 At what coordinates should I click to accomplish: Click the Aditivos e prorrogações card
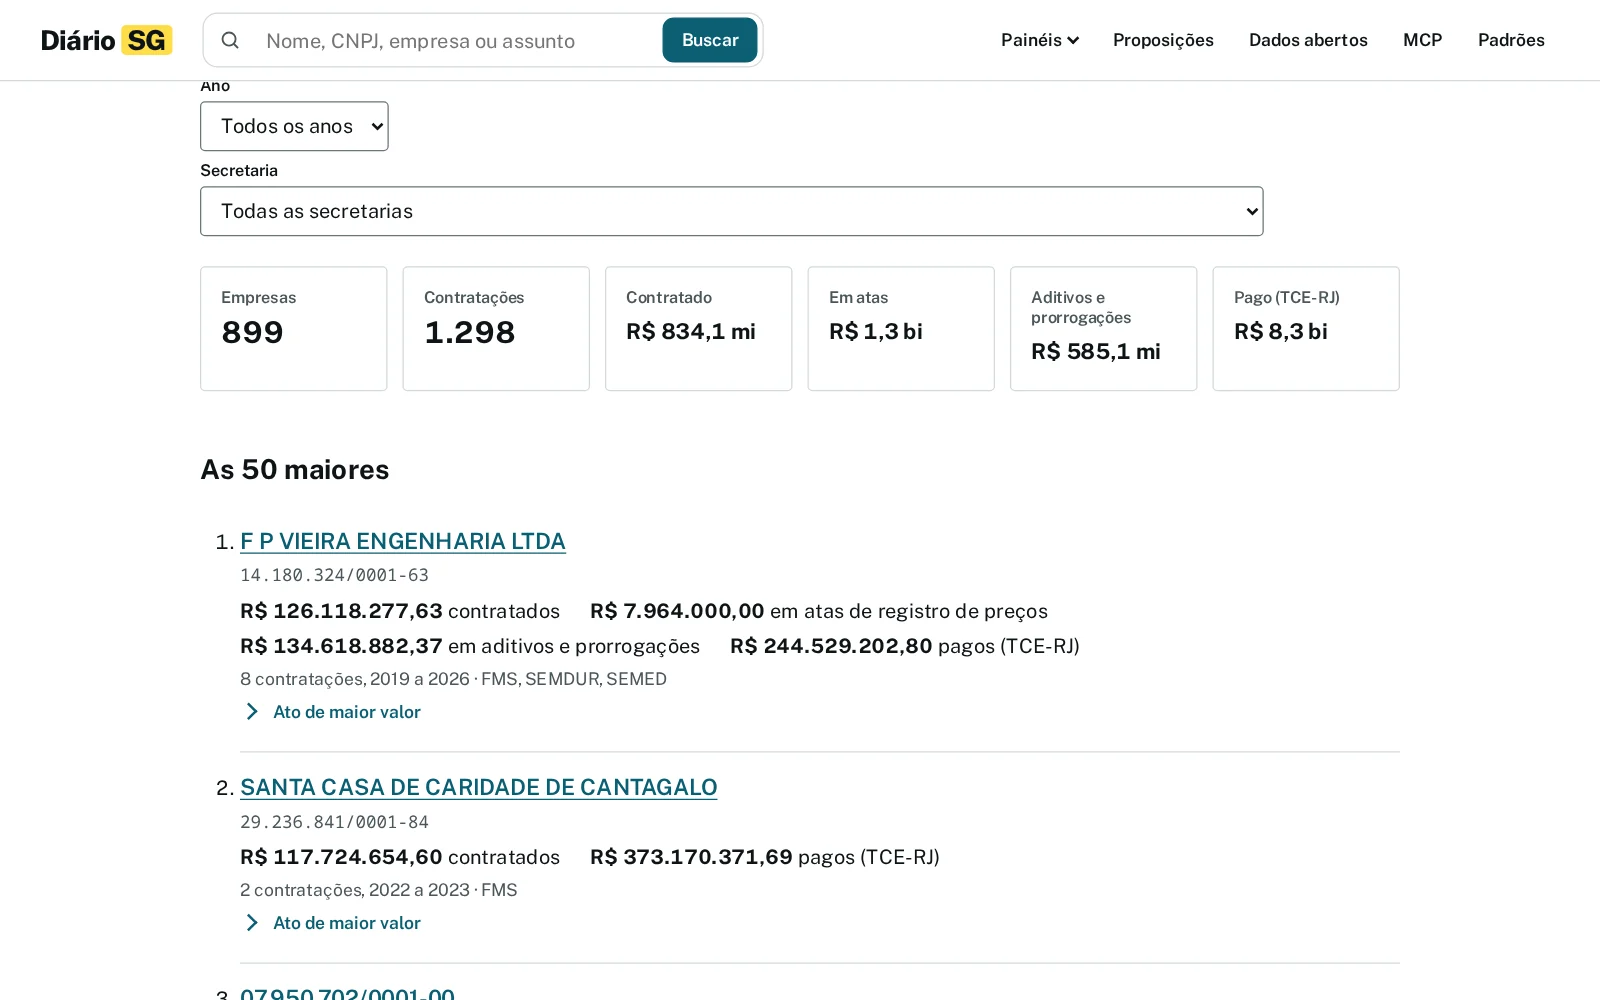[1103, 328]
